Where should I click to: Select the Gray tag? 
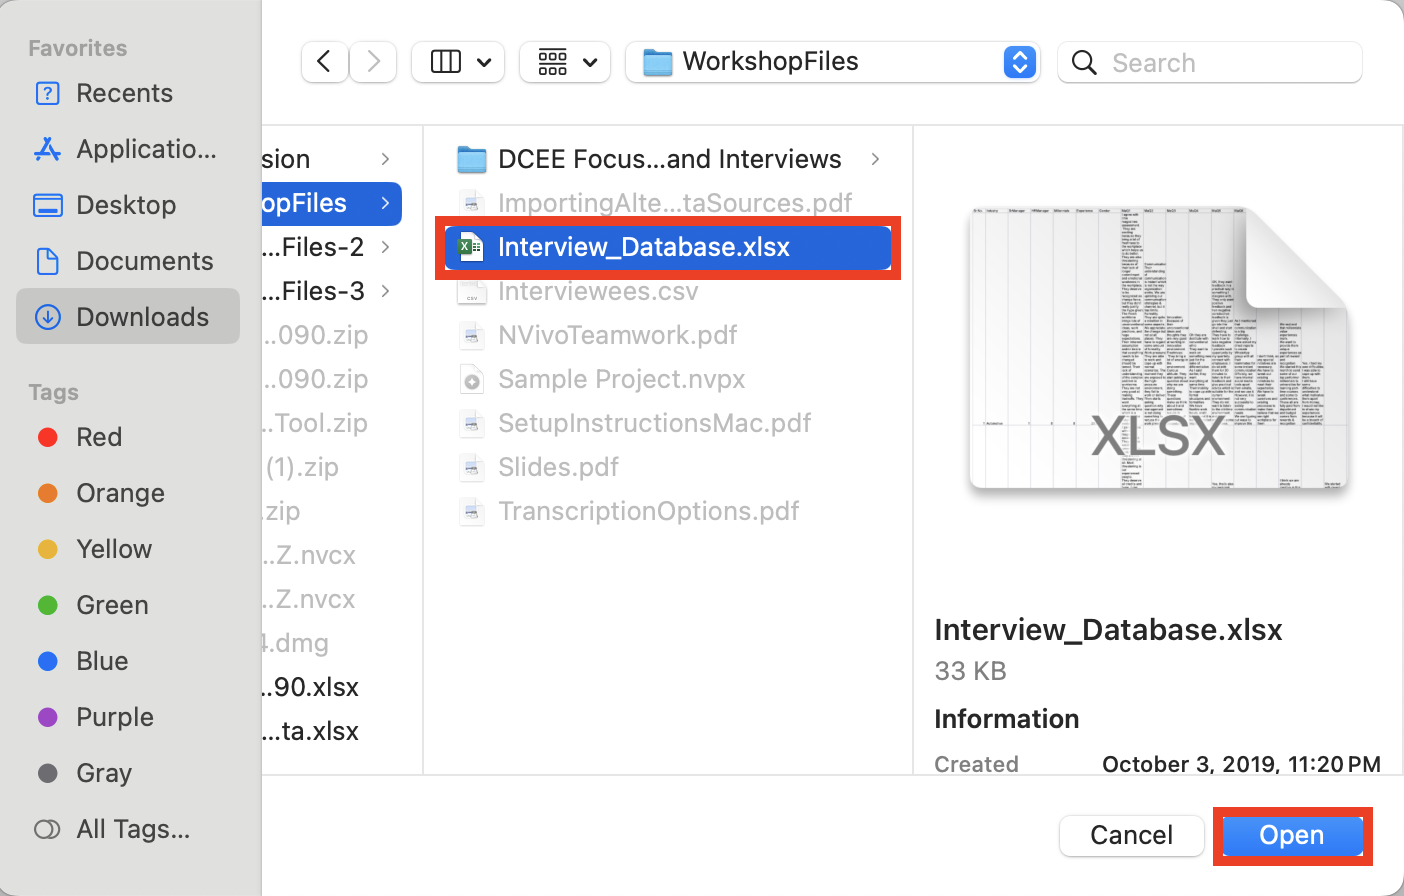128,773
